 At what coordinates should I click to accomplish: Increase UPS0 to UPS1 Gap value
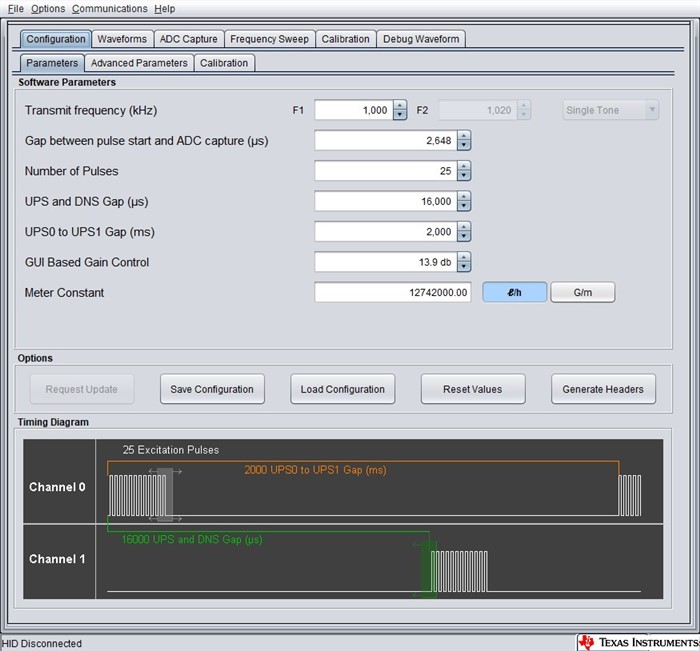[x=464, y=227]
